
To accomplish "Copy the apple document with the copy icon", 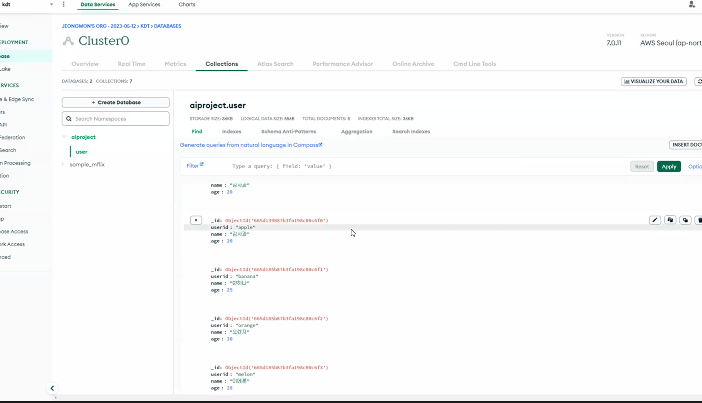I will tap(670, 220).
